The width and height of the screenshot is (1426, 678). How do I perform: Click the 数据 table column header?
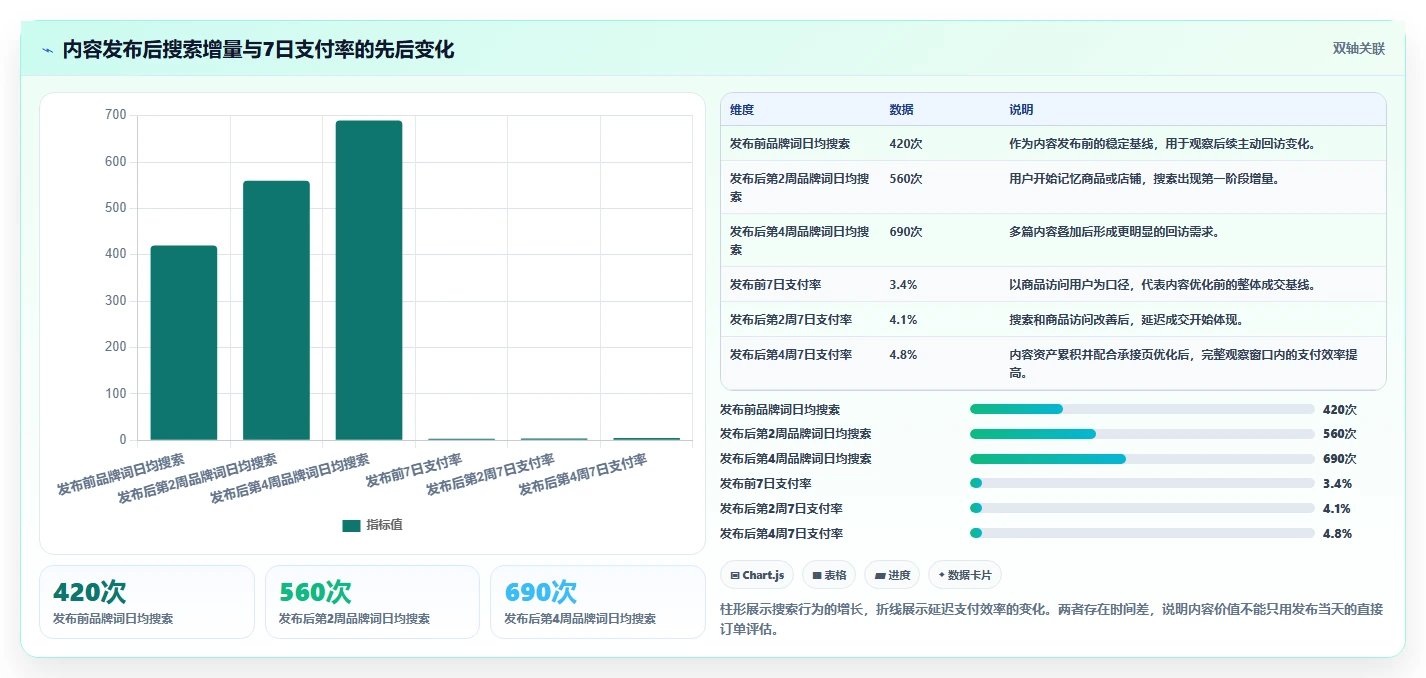tap(901, 110)
